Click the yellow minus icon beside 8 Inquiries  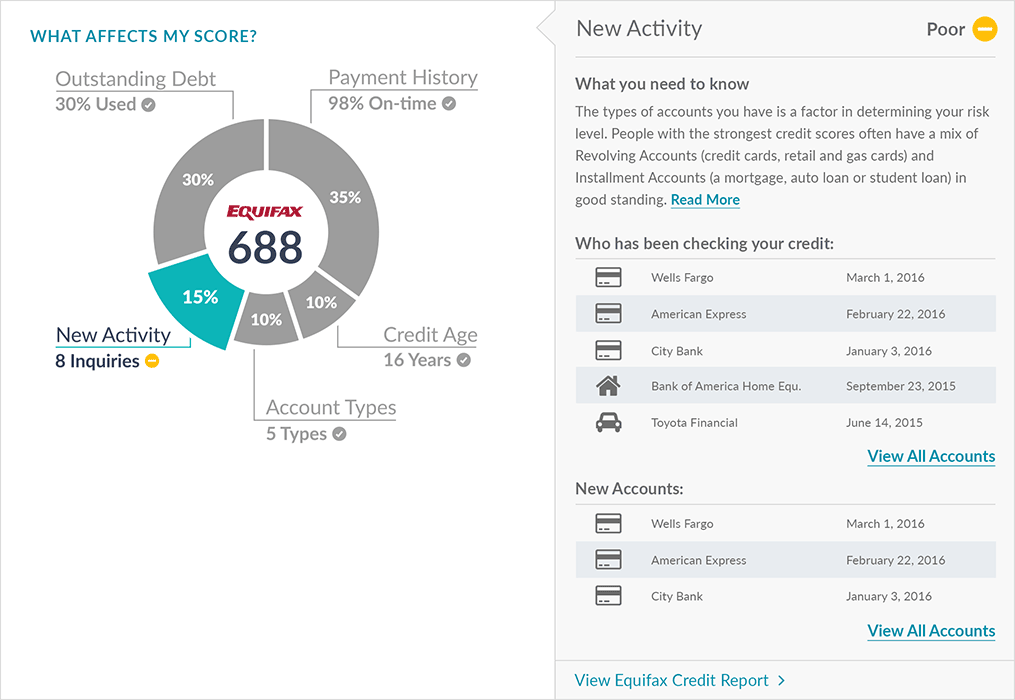click(x=152, y=361)
